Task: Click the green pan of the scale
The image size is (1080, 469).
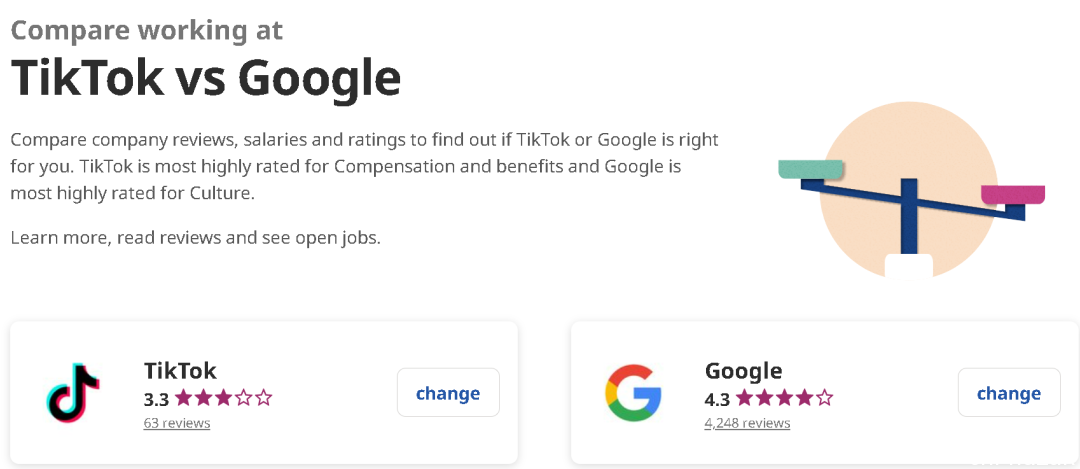Action: pos(811,169)
